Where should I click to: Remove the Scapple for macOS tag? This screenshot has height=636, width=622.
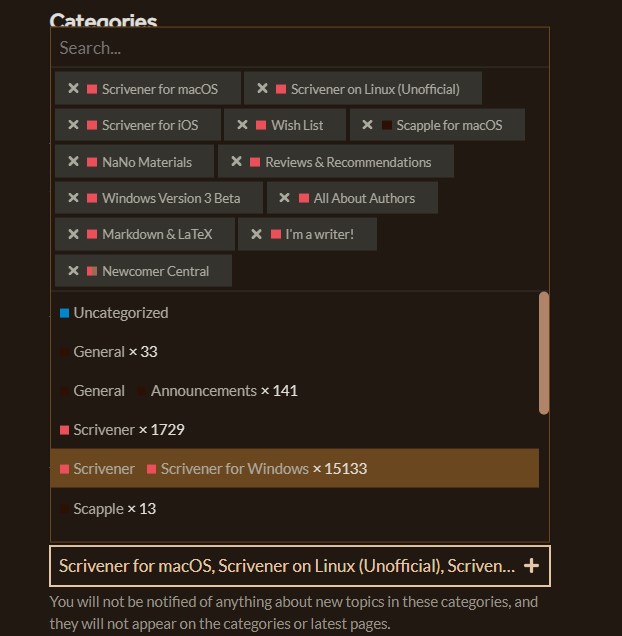pos(367,125)
